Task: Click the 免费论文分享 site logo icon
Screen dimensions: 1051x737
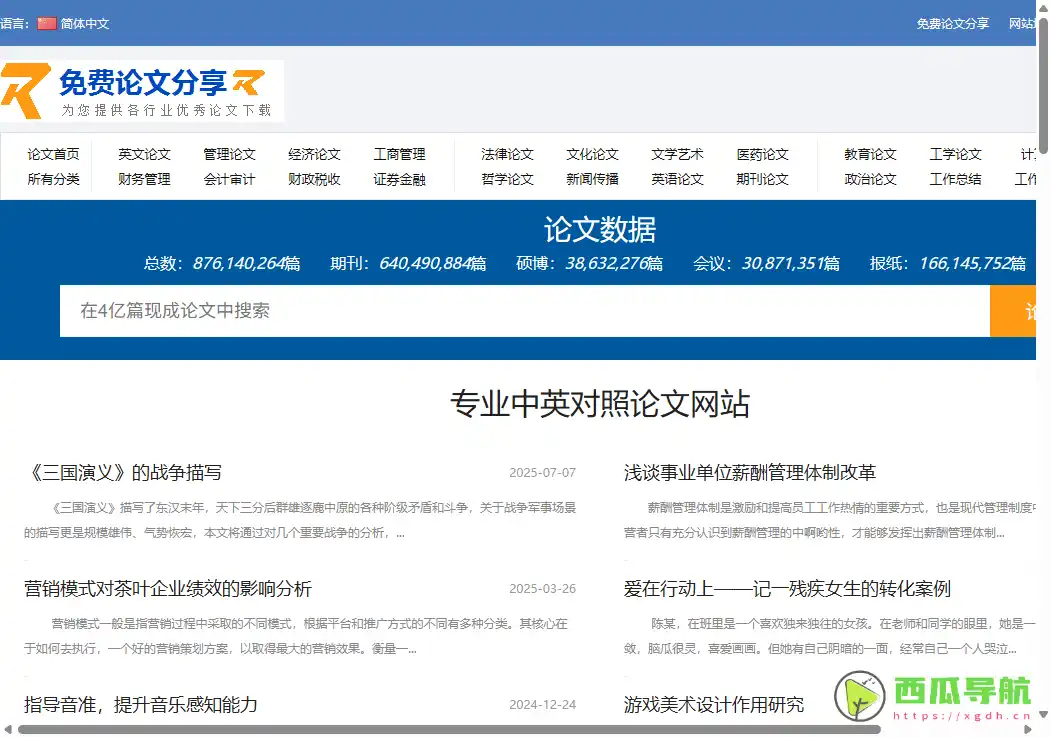Action: click(25, 90)
